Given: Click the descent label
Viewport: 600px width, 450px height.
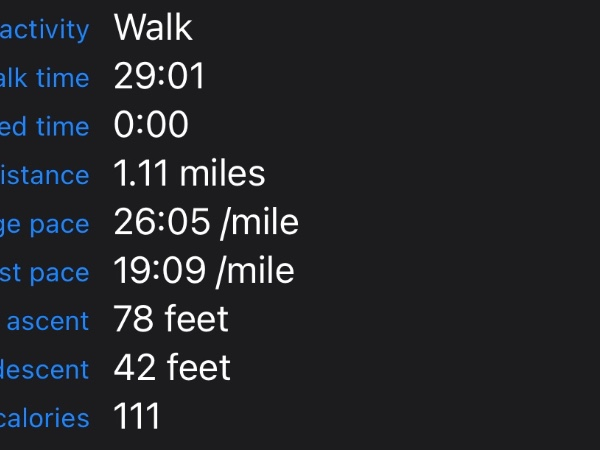Looking at the screenshot, I should click(x=45, y=370).
